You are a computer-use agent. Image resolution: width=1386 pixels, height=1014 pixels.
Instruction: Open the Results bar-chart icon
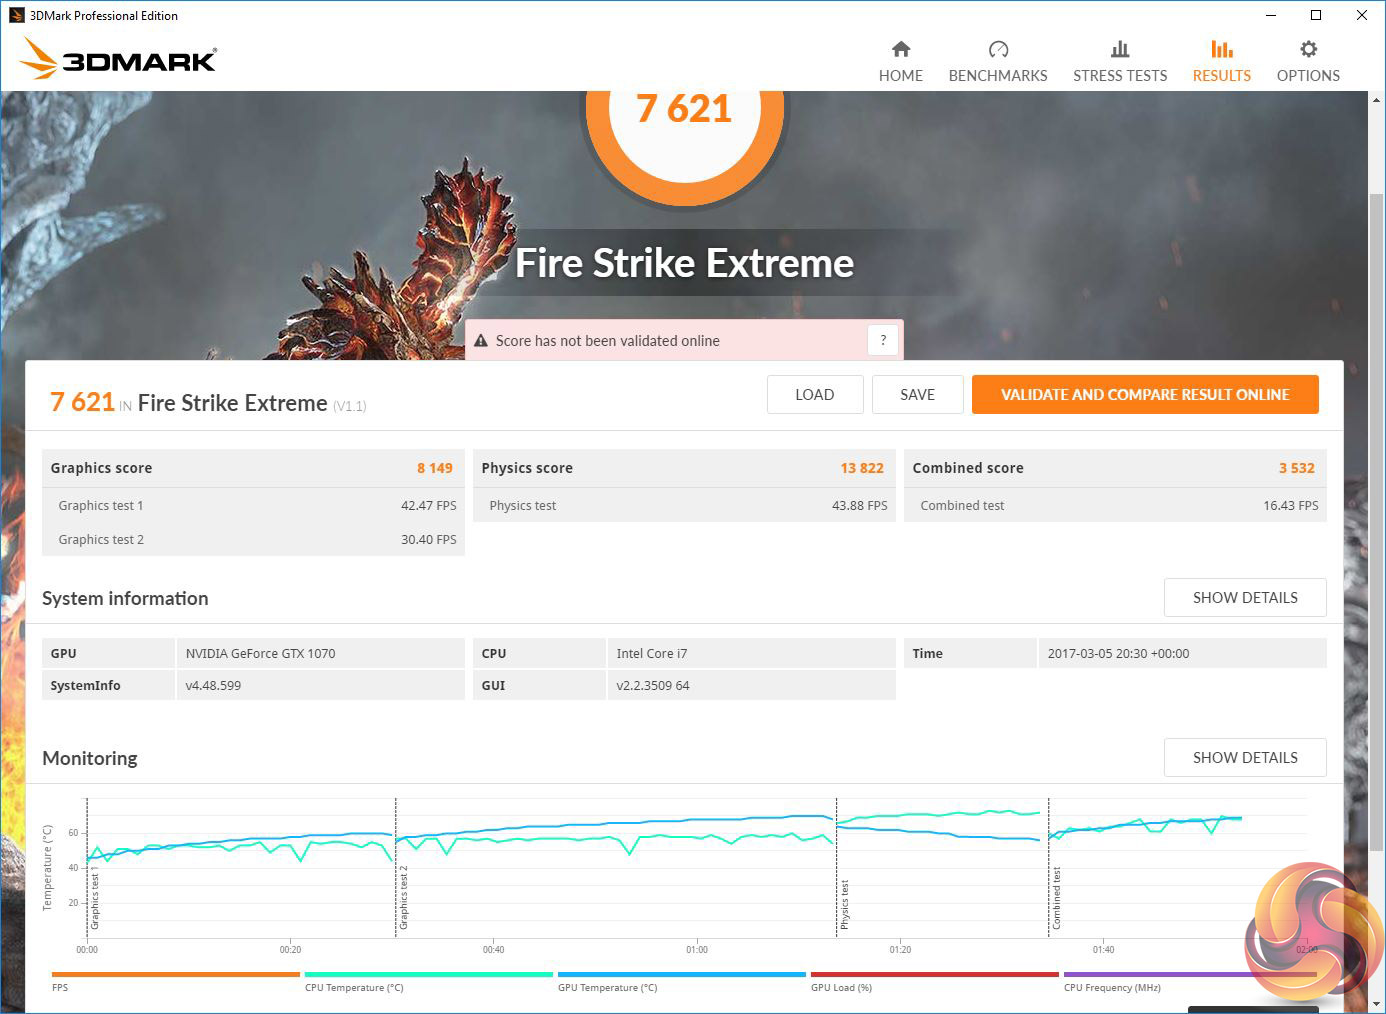pyautogui.click(x=1222, y=49)
